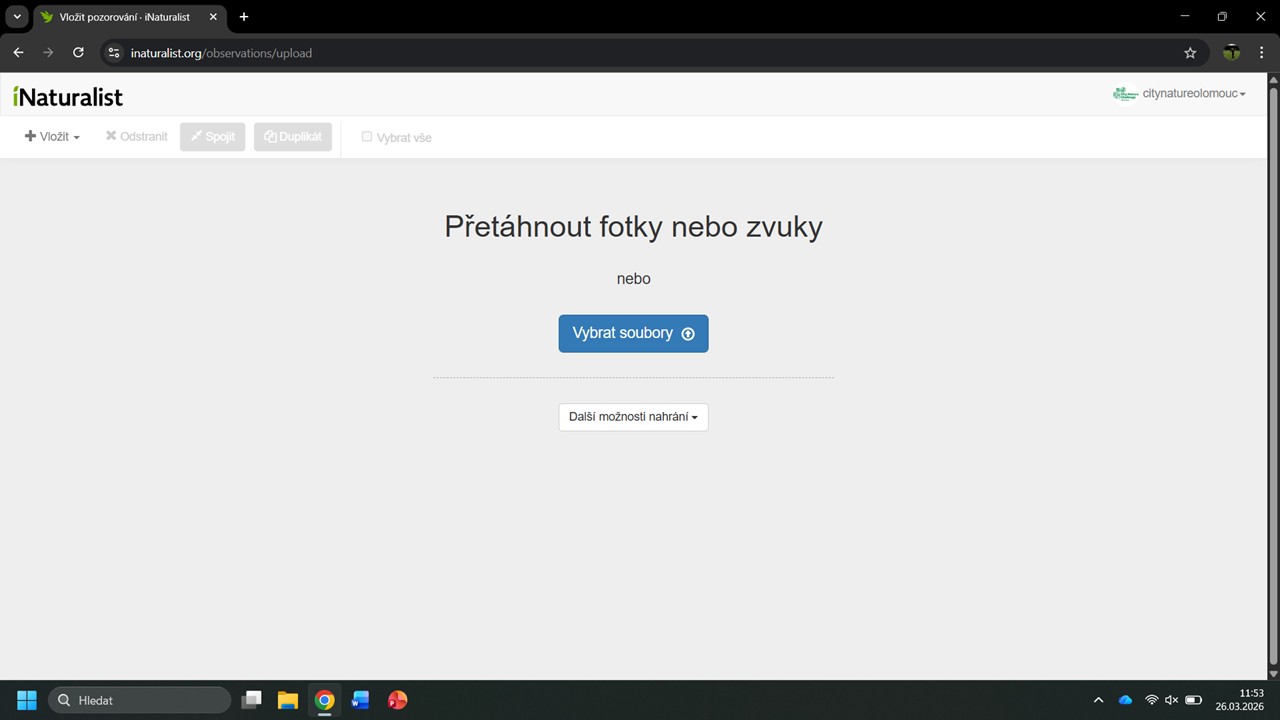This screenshot has height=720, width=1280.
Task: Click the OneDrive cloud tray icon
Action: [x=1125, y=700]
